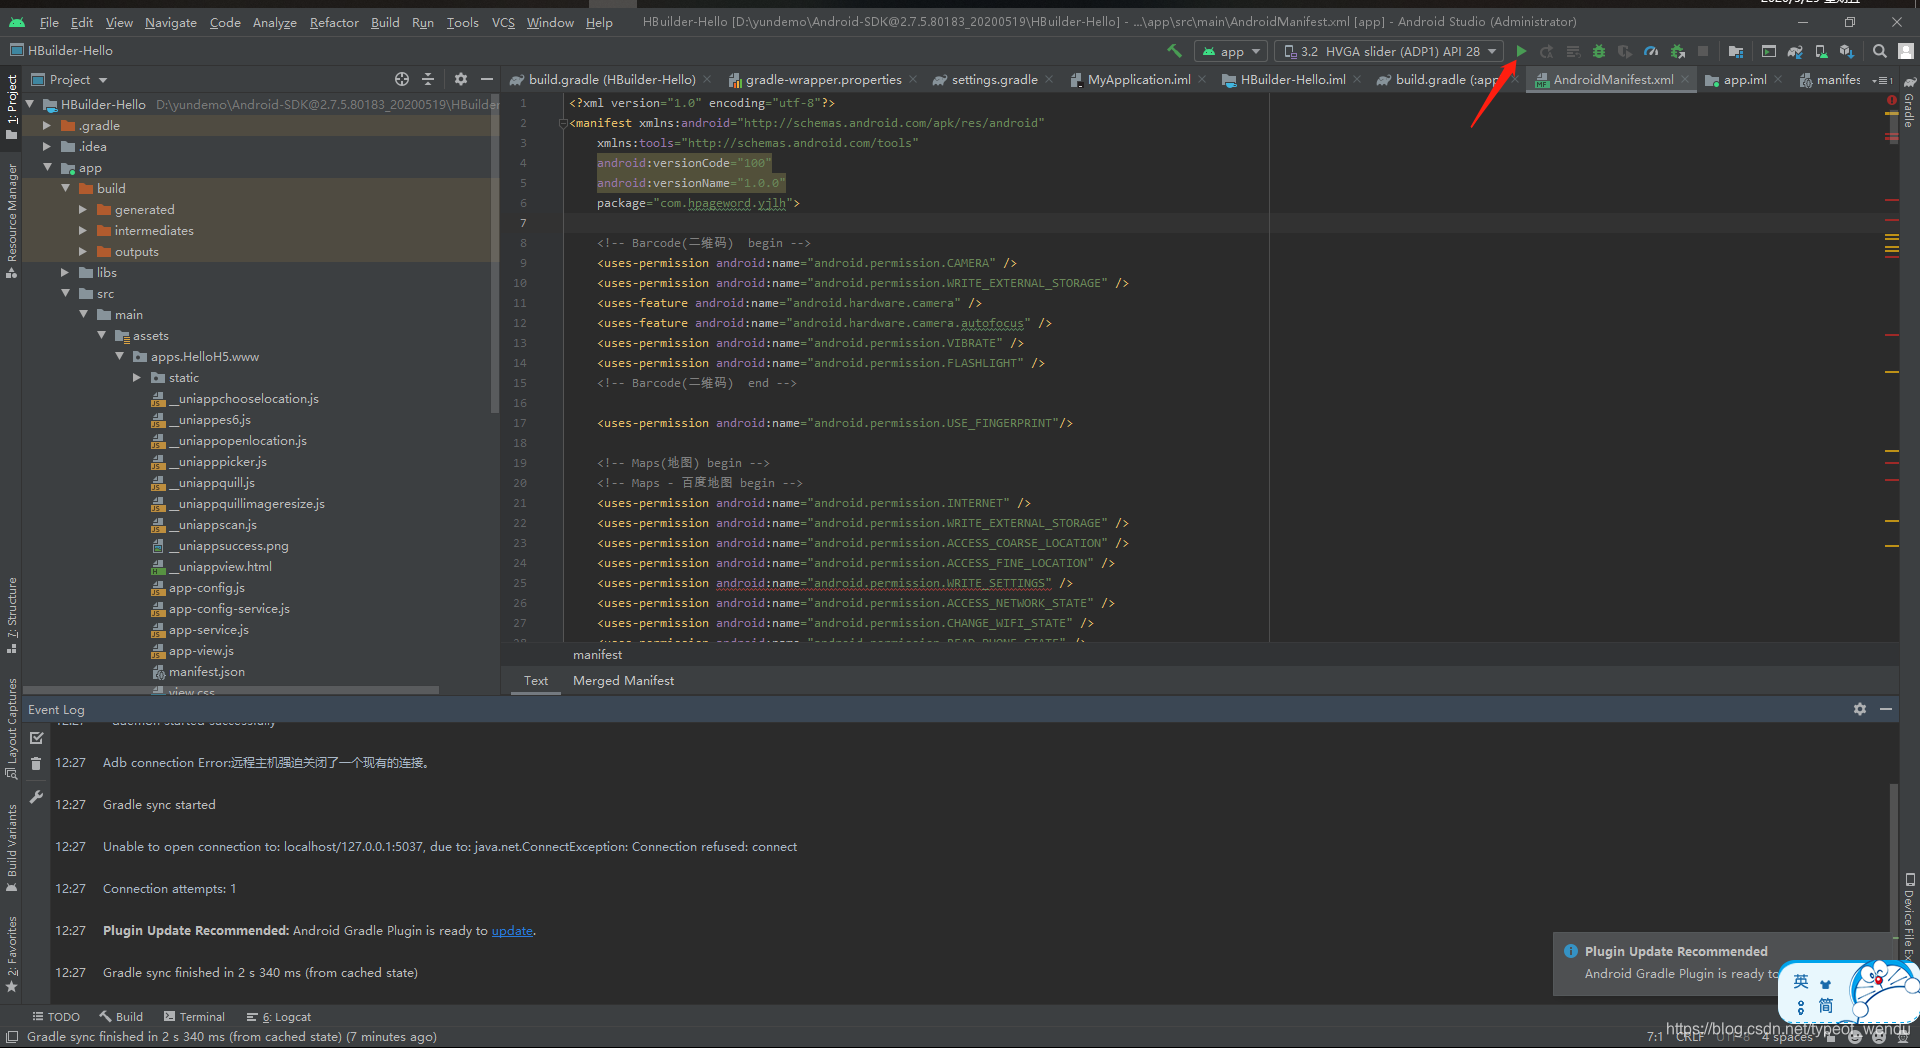This screenshot has width=1920, height=1048.
Task: Toggle the Favorites side tab
Action: point(12,953)
